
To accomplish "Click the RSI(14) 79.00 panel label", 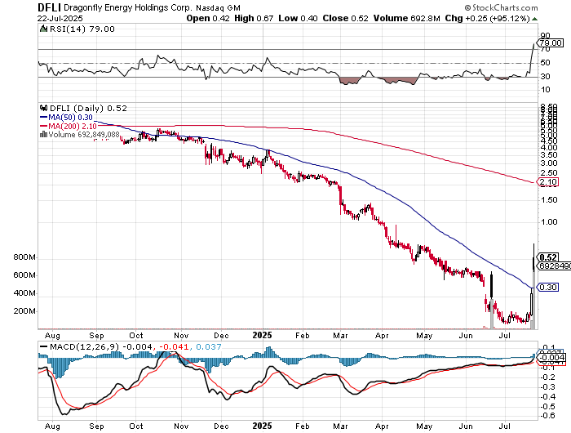I will (x=82, y=29).
